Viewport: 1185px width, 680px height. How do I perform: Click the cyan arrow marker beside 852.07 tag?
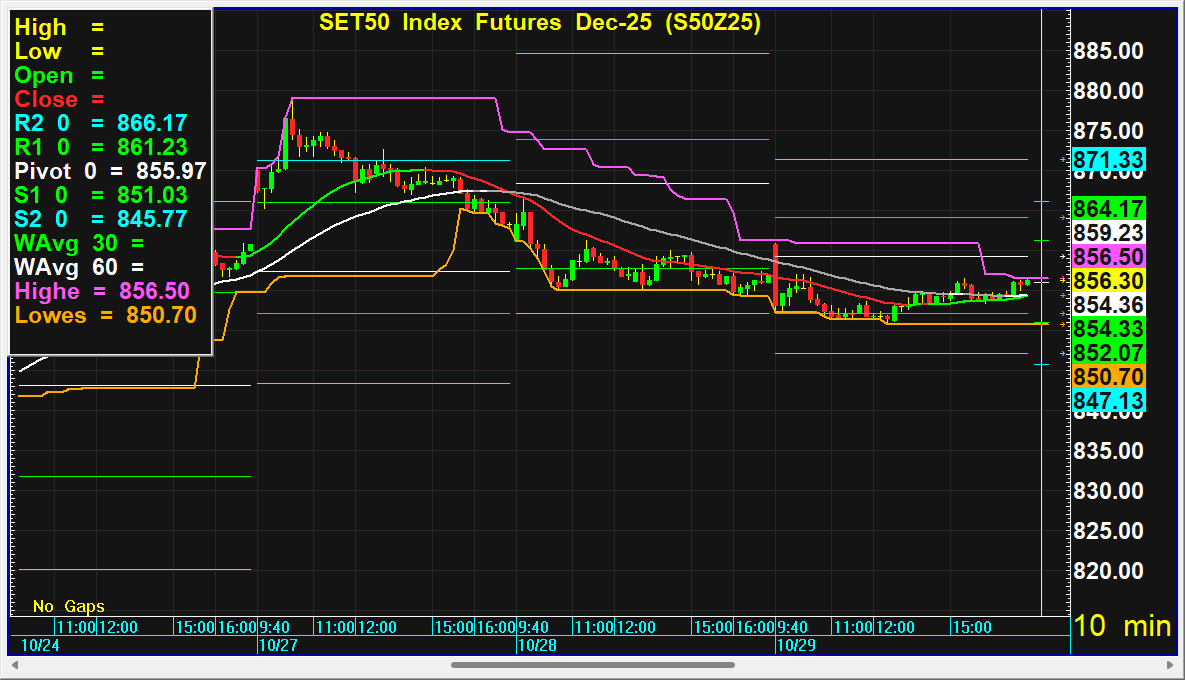tap(1063, 353)
